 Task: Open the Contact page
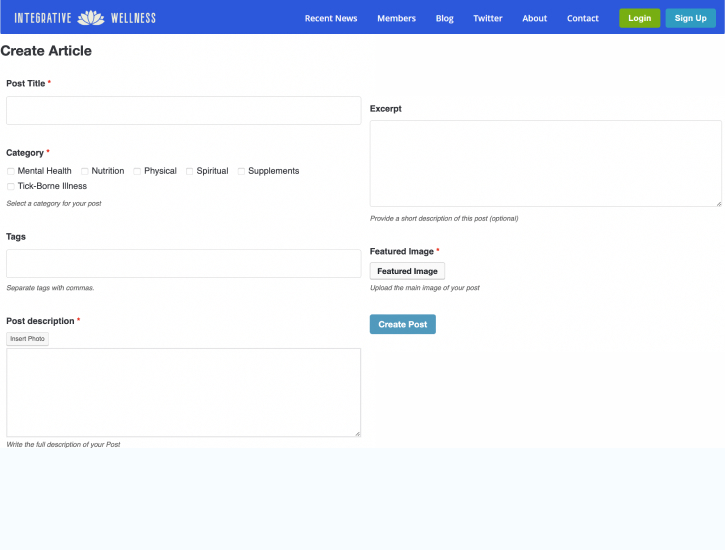[583, 18]
